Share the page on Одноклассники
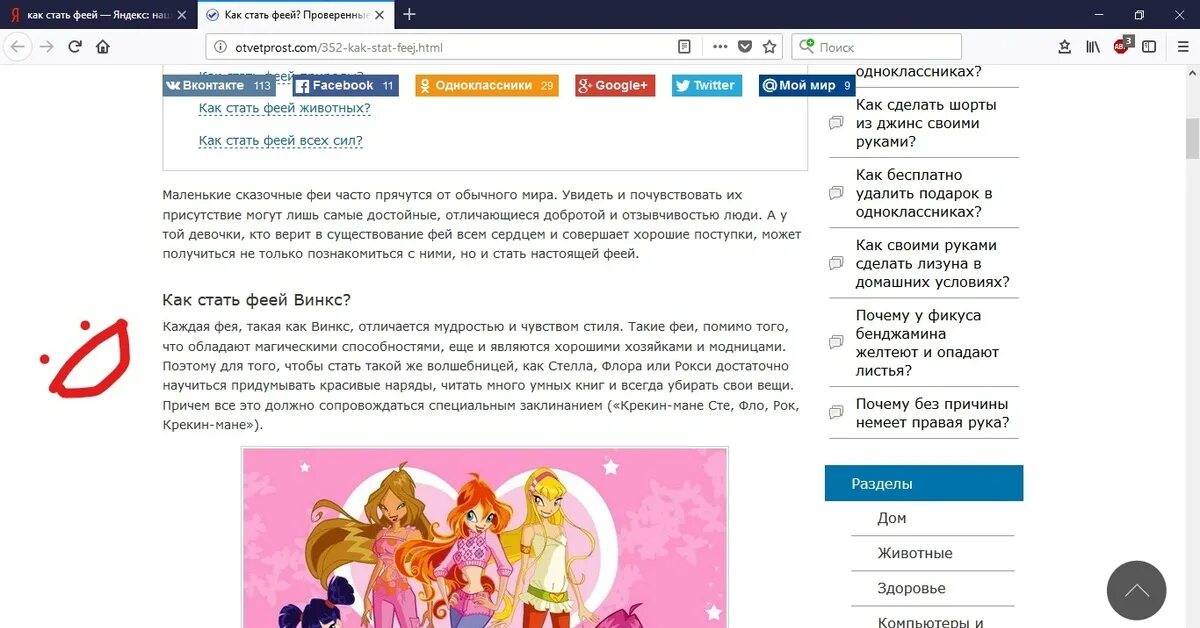 click(x=487, y=86)
